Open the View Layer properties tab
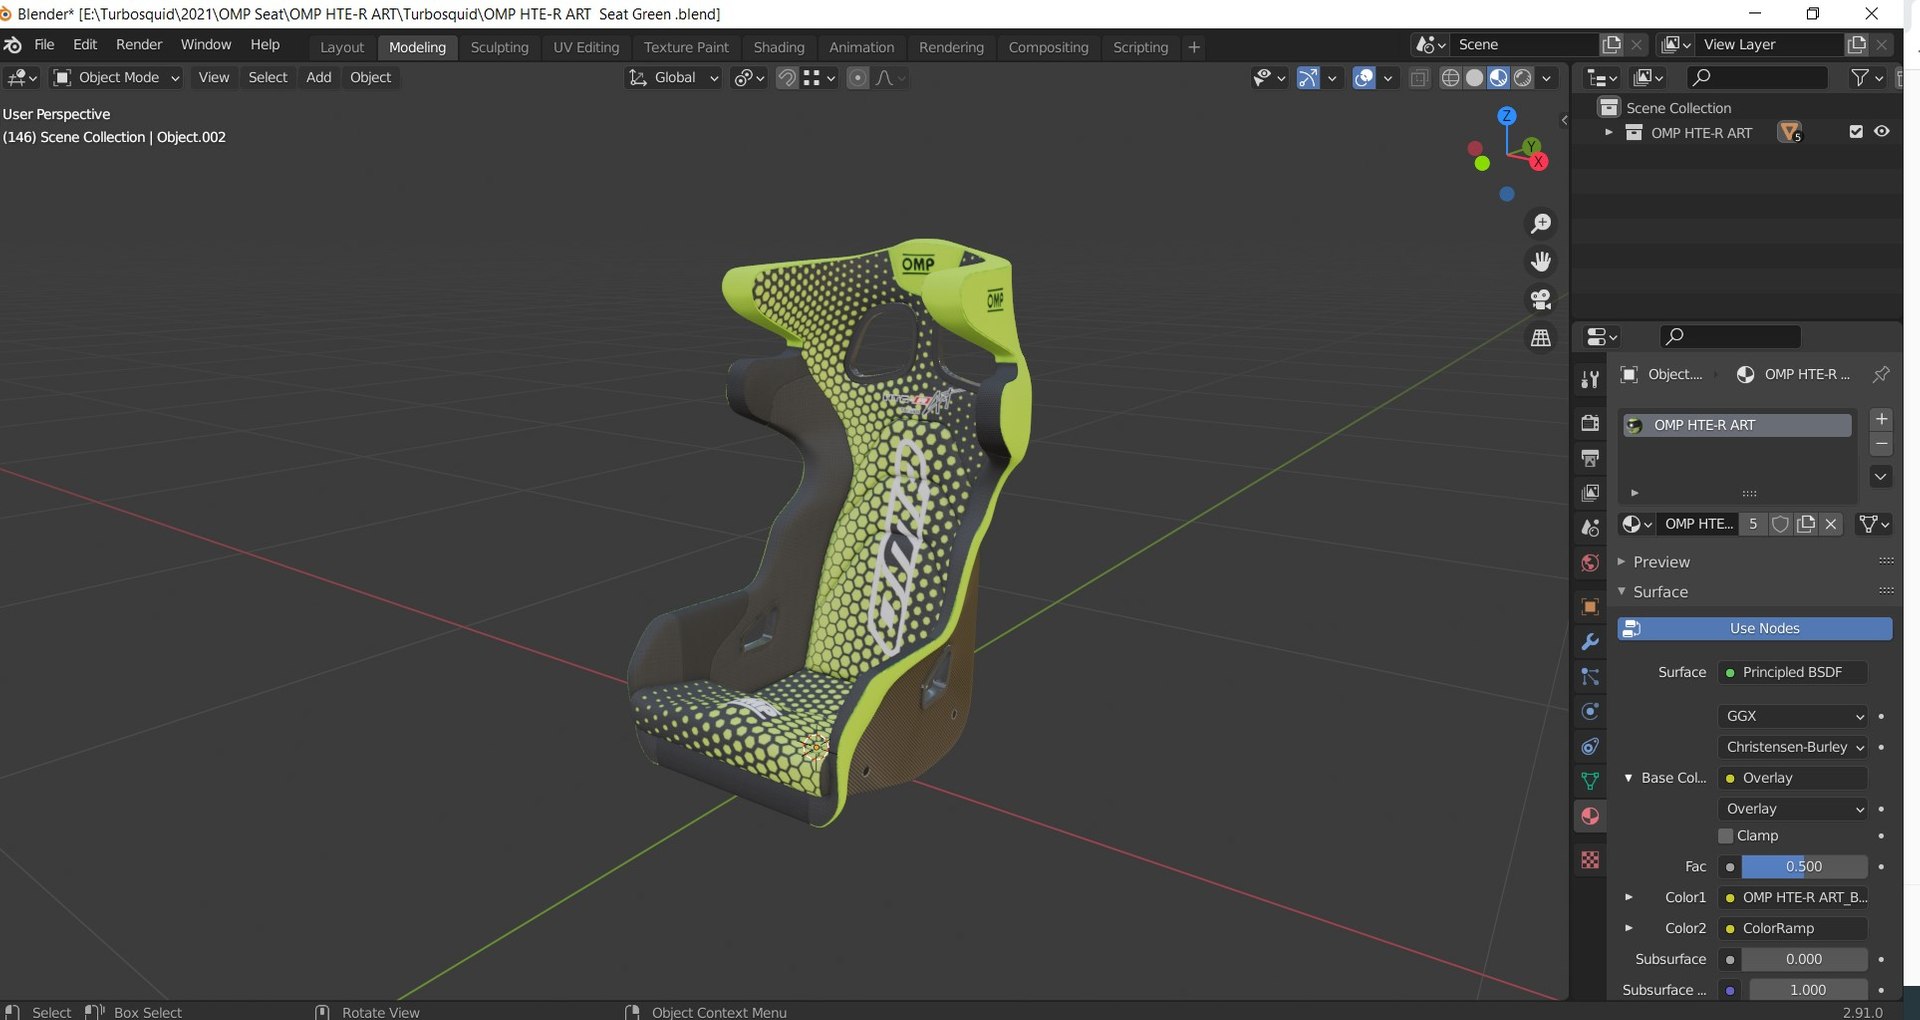 pyautogui.click(x=1590, y=493)
